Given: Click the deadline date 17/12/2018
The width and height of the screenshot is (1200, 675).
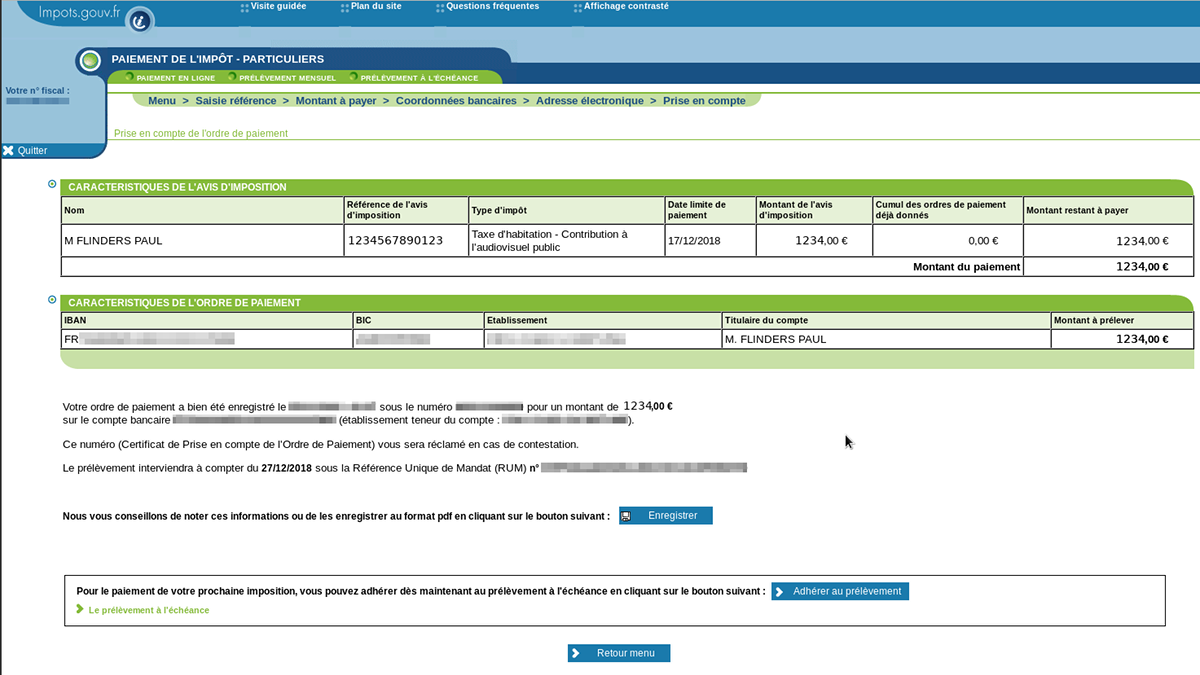Looking at the screenshot, I should point(694,241).
